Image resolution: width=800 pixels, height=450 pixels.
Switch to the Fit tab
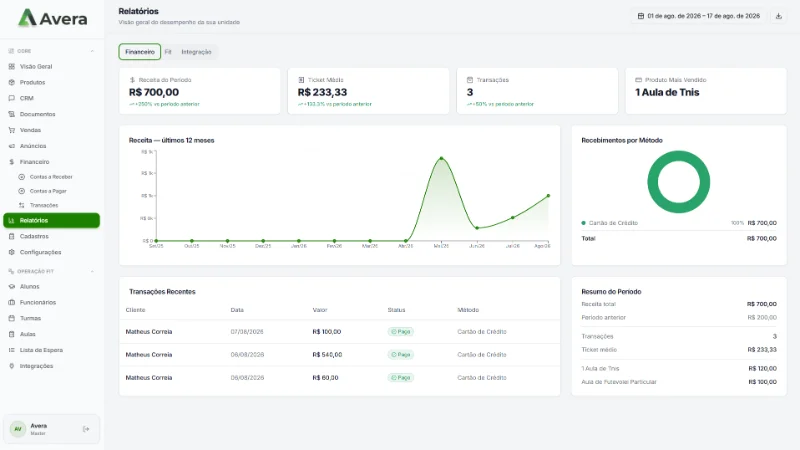pos(168,52)
